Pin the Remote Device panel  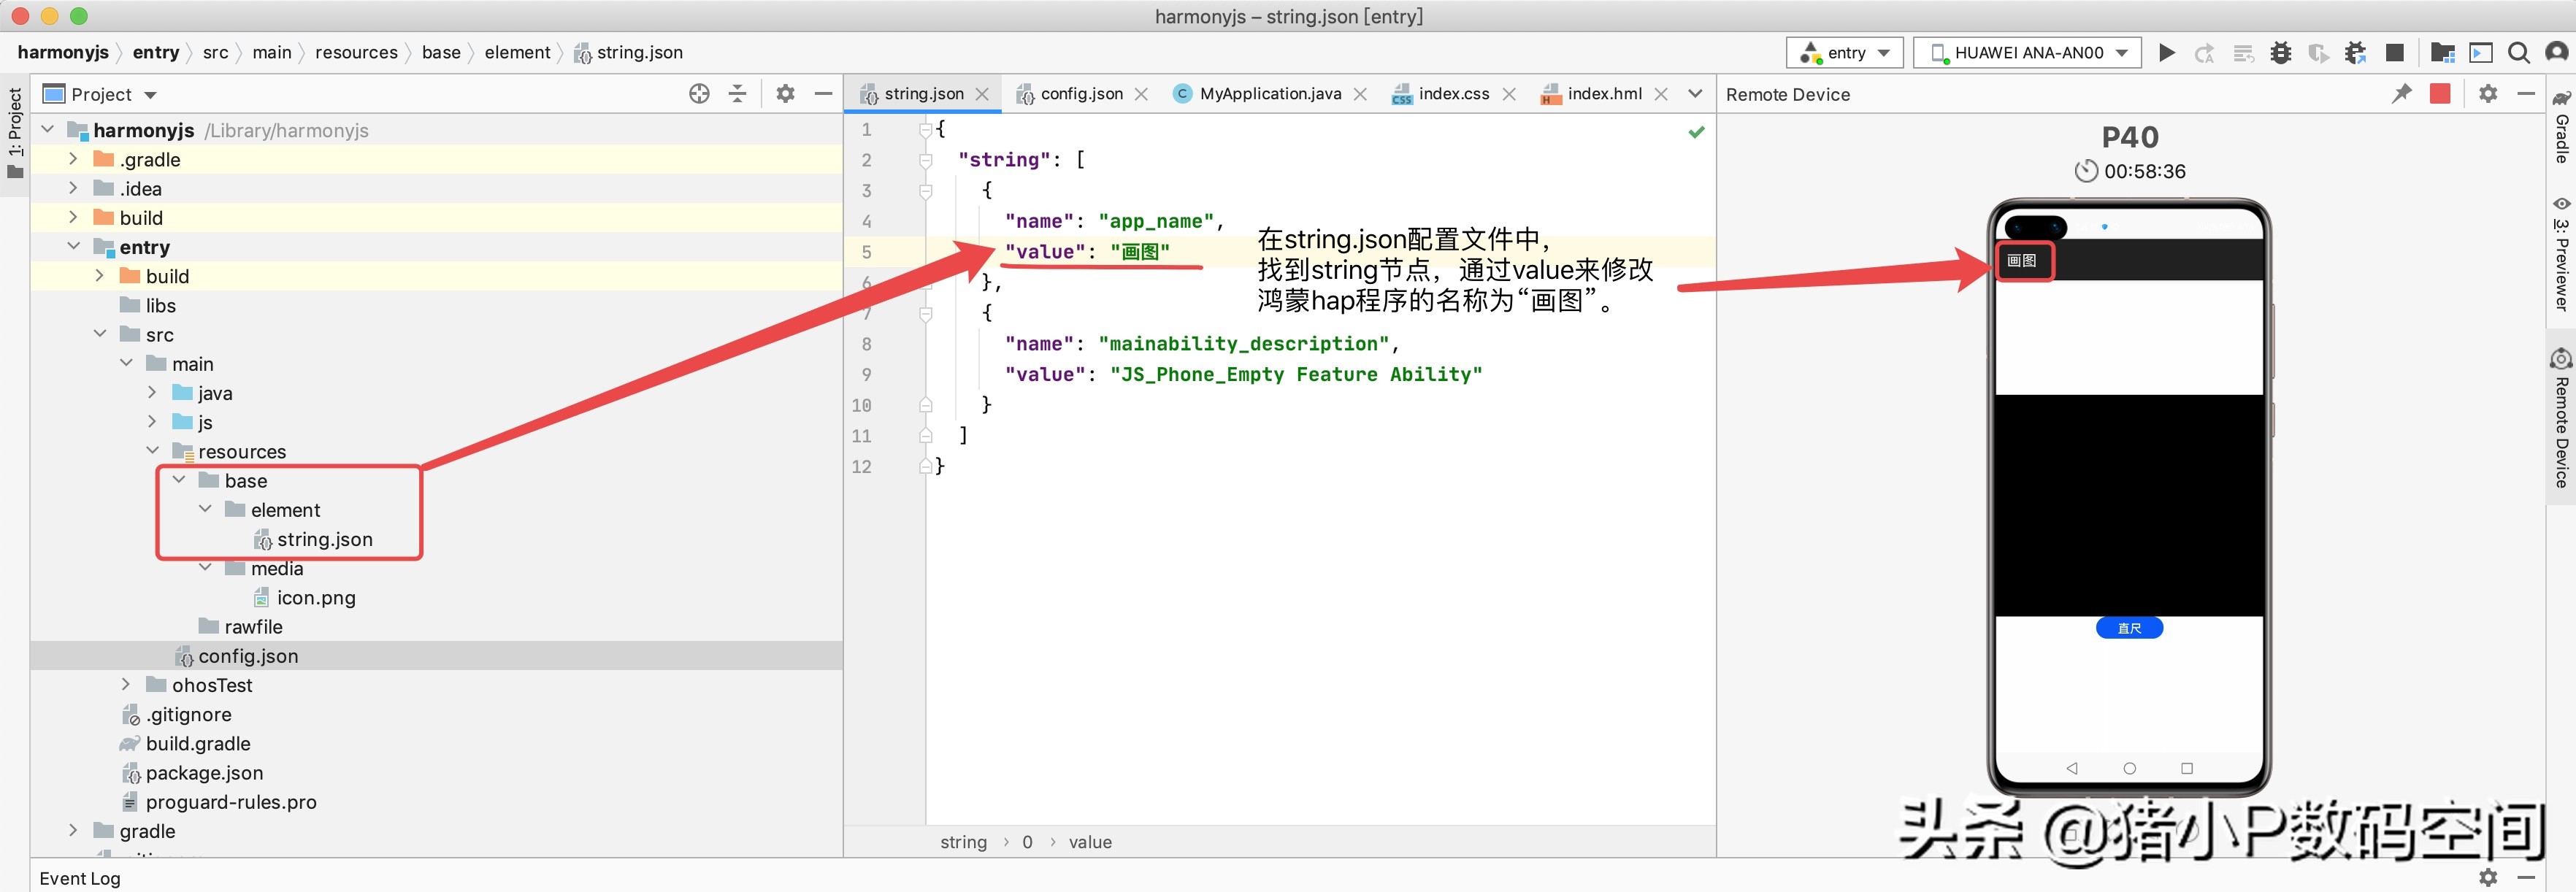(2401, 94)
